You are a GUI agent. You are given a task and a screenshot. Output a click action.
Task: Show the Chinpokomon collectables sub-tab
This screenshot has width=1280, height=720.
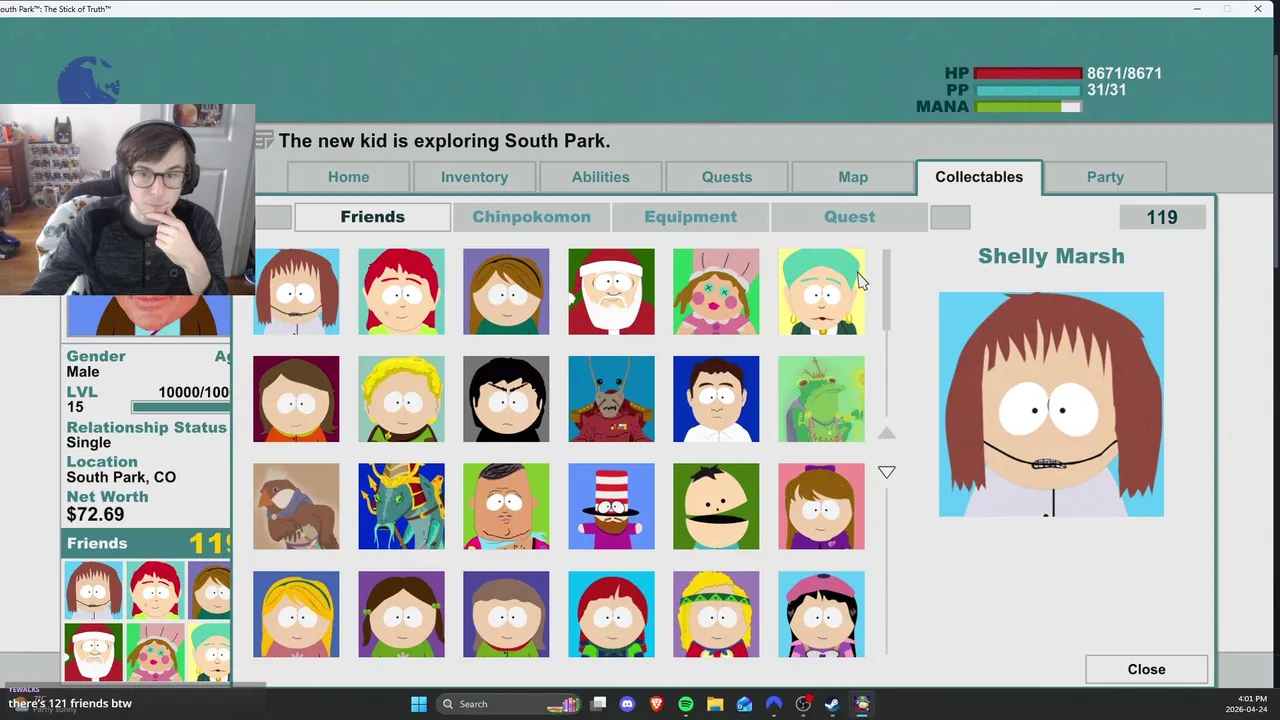click(531, 217)
